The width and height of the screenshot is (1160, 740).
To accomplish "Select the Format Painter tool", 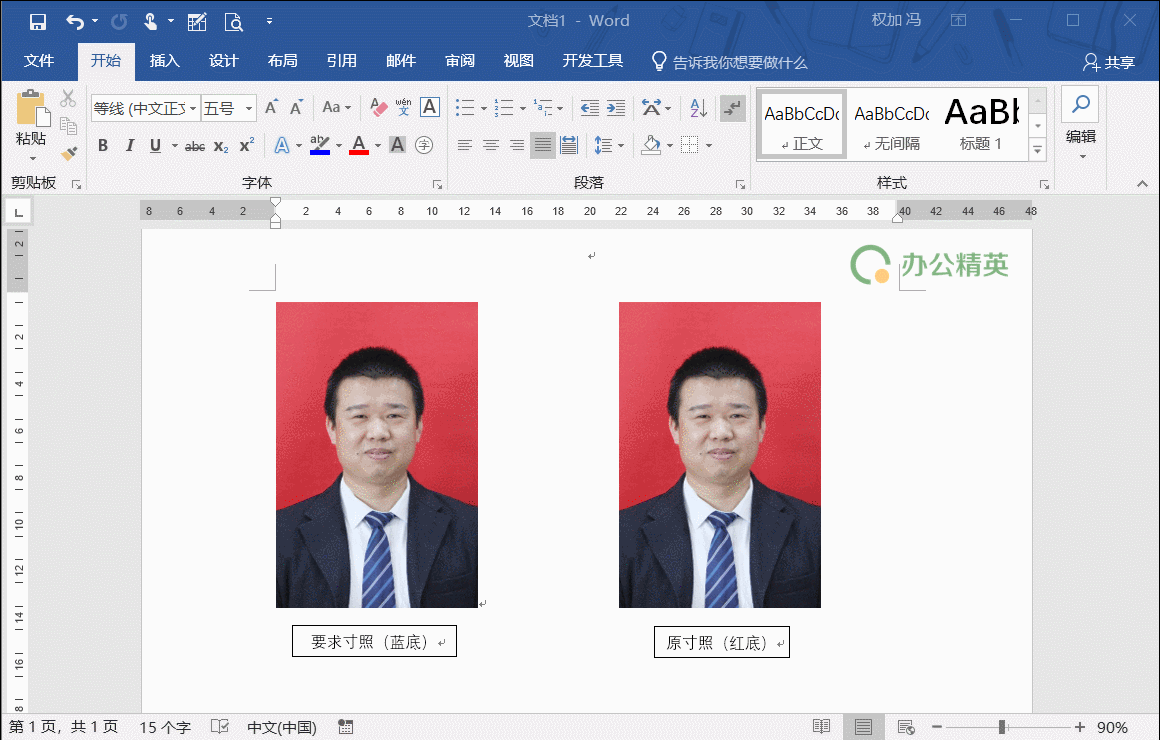I will pyautogui.click(x=69, y=152).
